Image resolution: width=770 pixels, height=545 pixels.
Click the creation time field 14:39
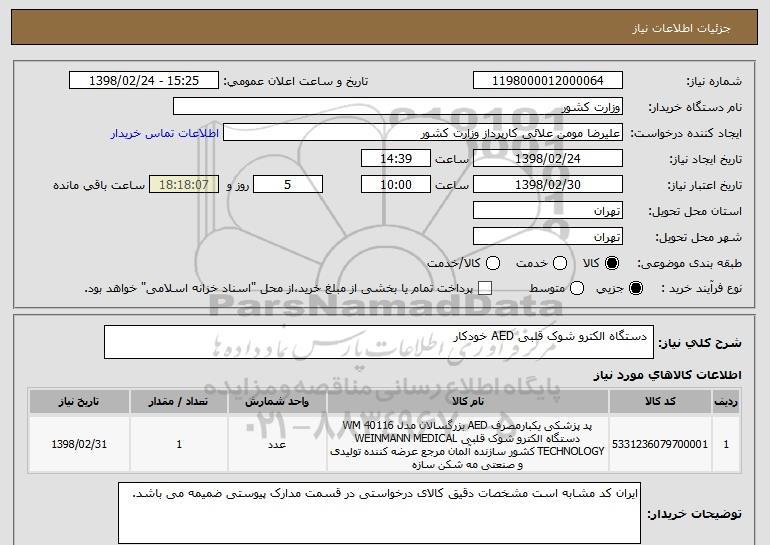[x=396, y=159]
